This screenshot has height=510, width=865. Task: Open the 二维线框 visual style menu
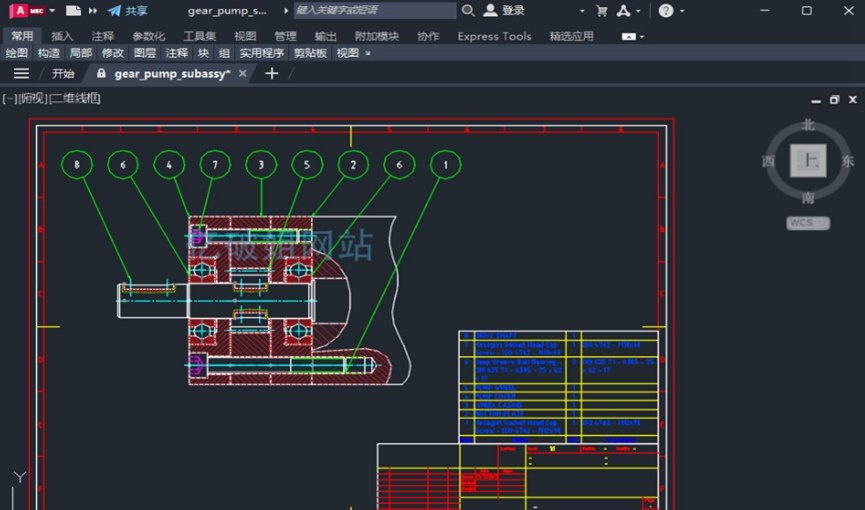click(75, 98)
